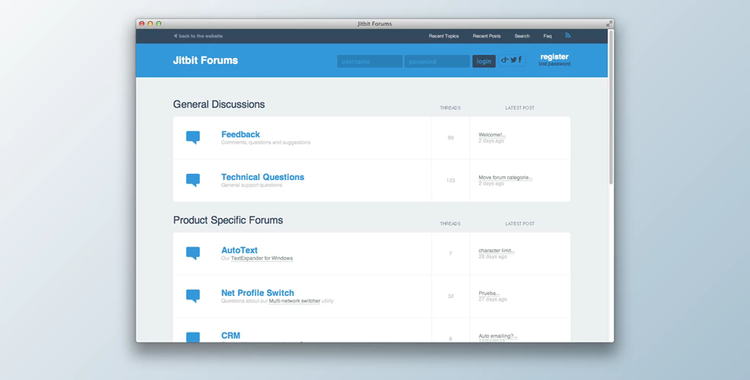Click the Feedback thread count 86
This screenshot has width=750, height=380.
[451, 138]
